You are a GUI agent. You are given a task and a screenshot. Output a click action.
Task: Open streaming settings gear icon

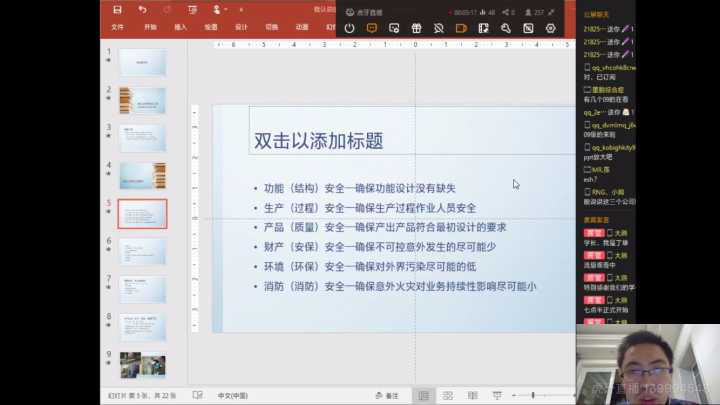(x=550, y=29)
